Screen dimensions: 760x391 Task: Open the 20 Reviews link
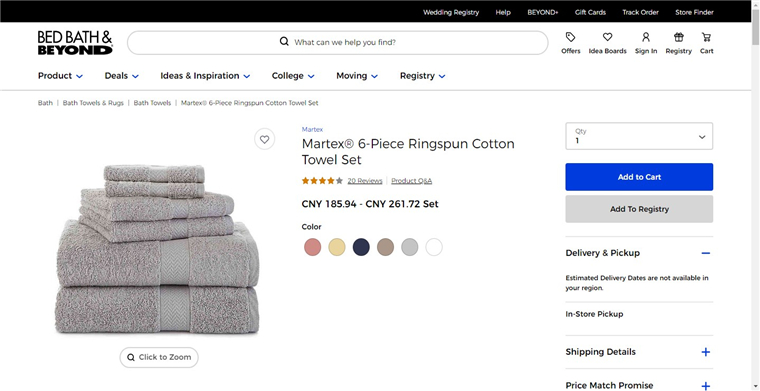[x=365, y=181]
